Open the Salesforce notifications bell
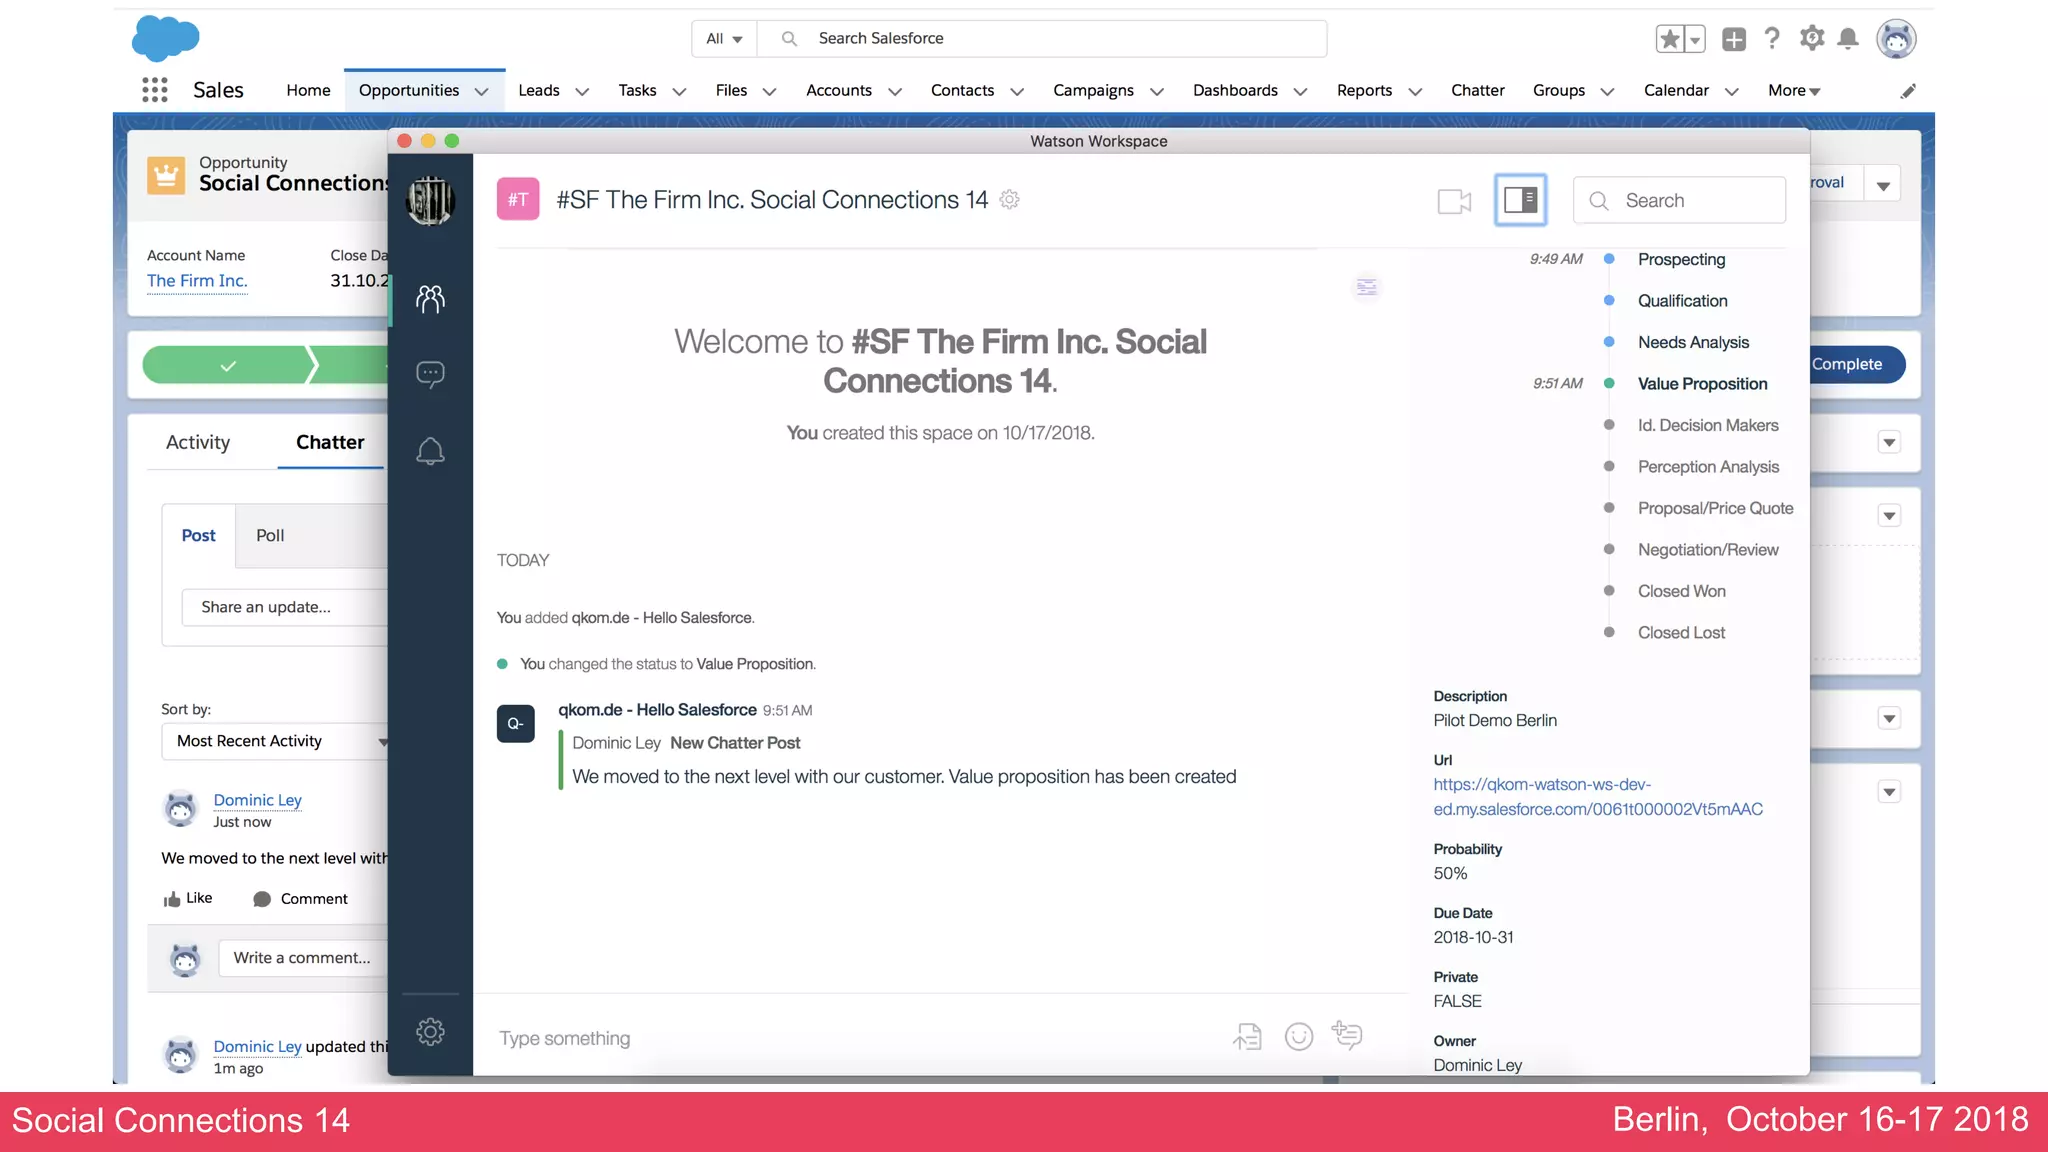Screen dimensions: 2048x1152 click(1848, 39)
